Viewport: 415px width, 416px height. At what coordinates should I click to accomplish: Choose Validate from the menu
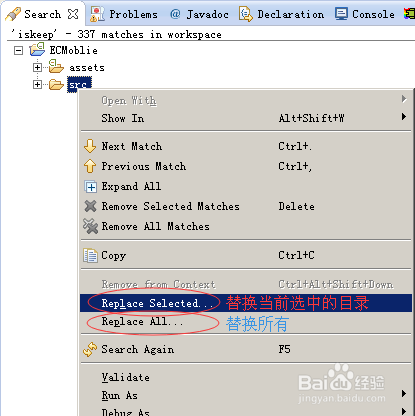click(246, 377)
